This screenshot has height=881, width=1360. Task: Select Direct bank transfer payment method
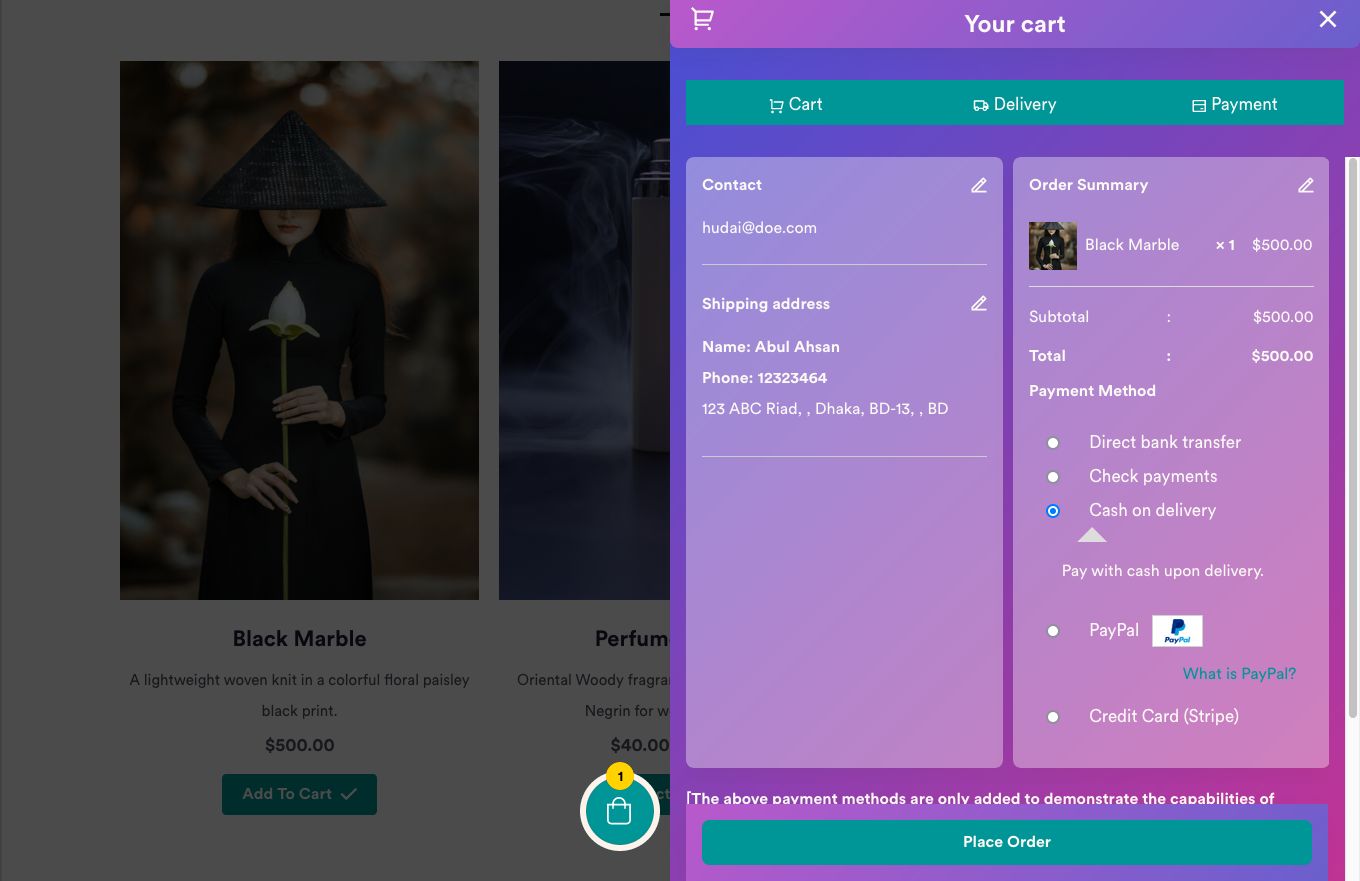(x=1053, y=442)
